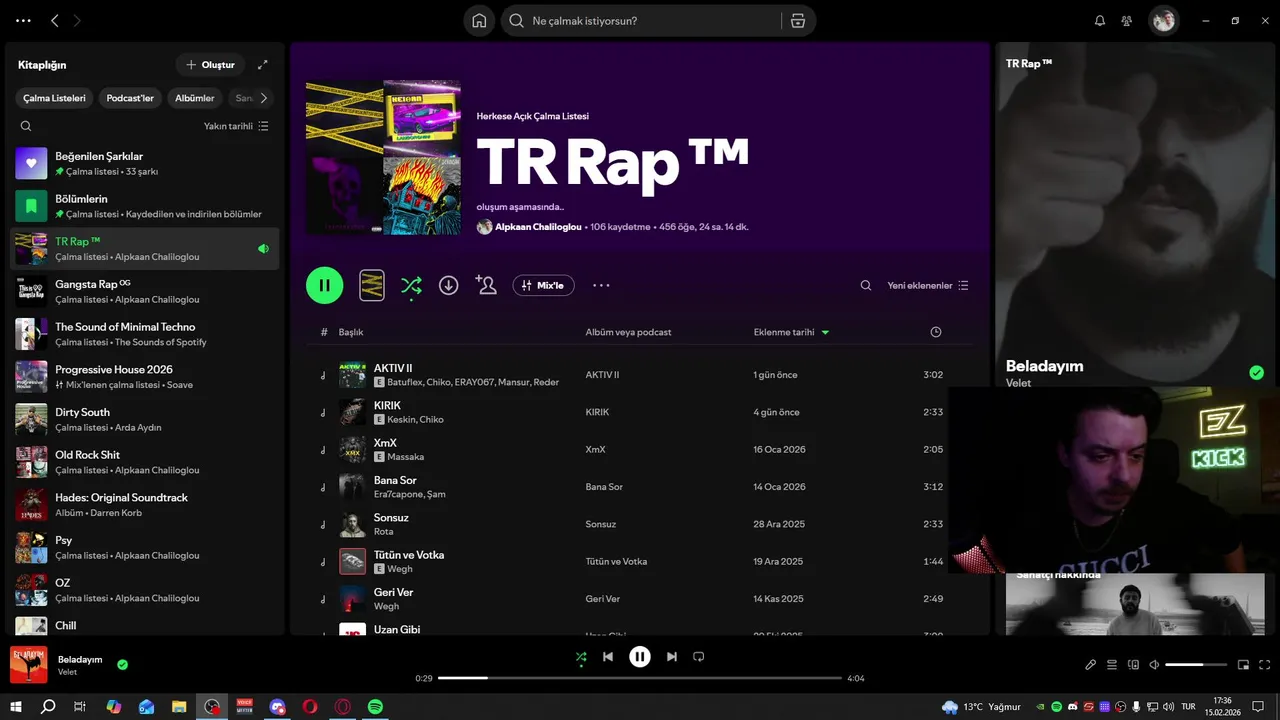1280x720 pixels.
Task: Open Massaka artist link
Action: [x=405, y=457]
